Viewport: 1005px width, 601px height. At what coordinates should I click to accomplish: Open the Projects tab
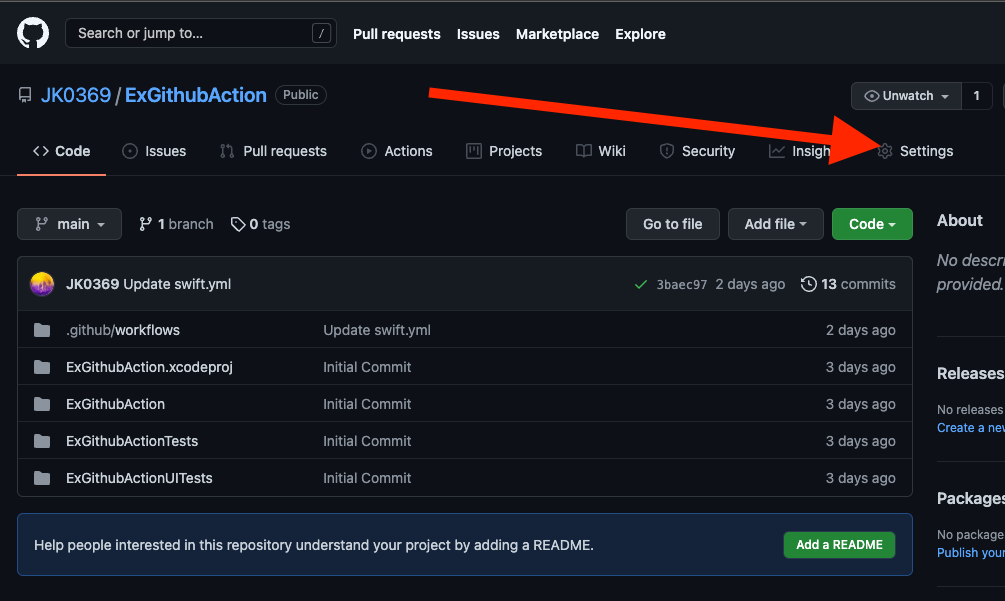(x=504, y=151)
